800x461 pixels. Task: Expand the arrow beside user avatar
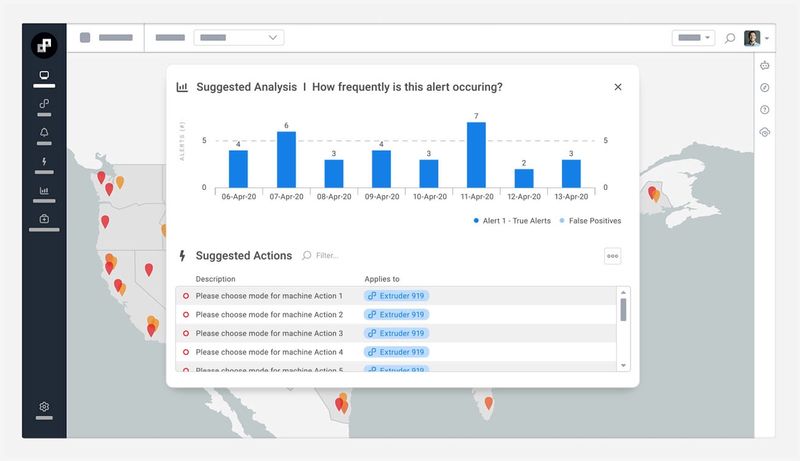767,38
